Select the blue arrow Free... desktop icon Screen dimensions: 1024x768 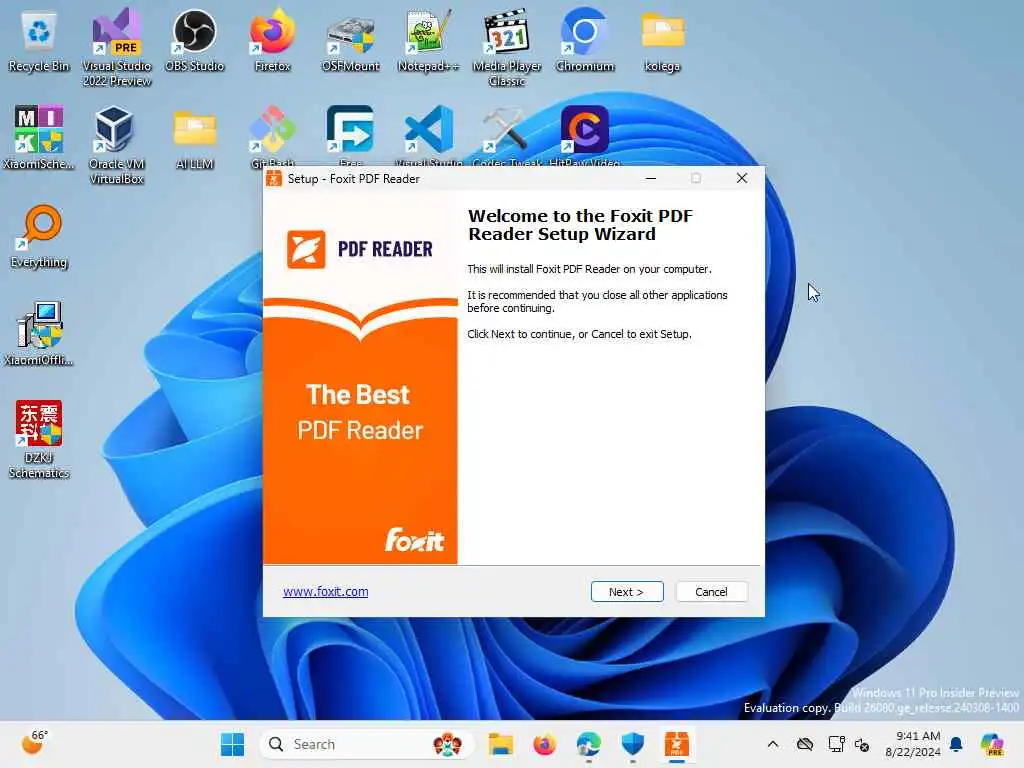351,135
